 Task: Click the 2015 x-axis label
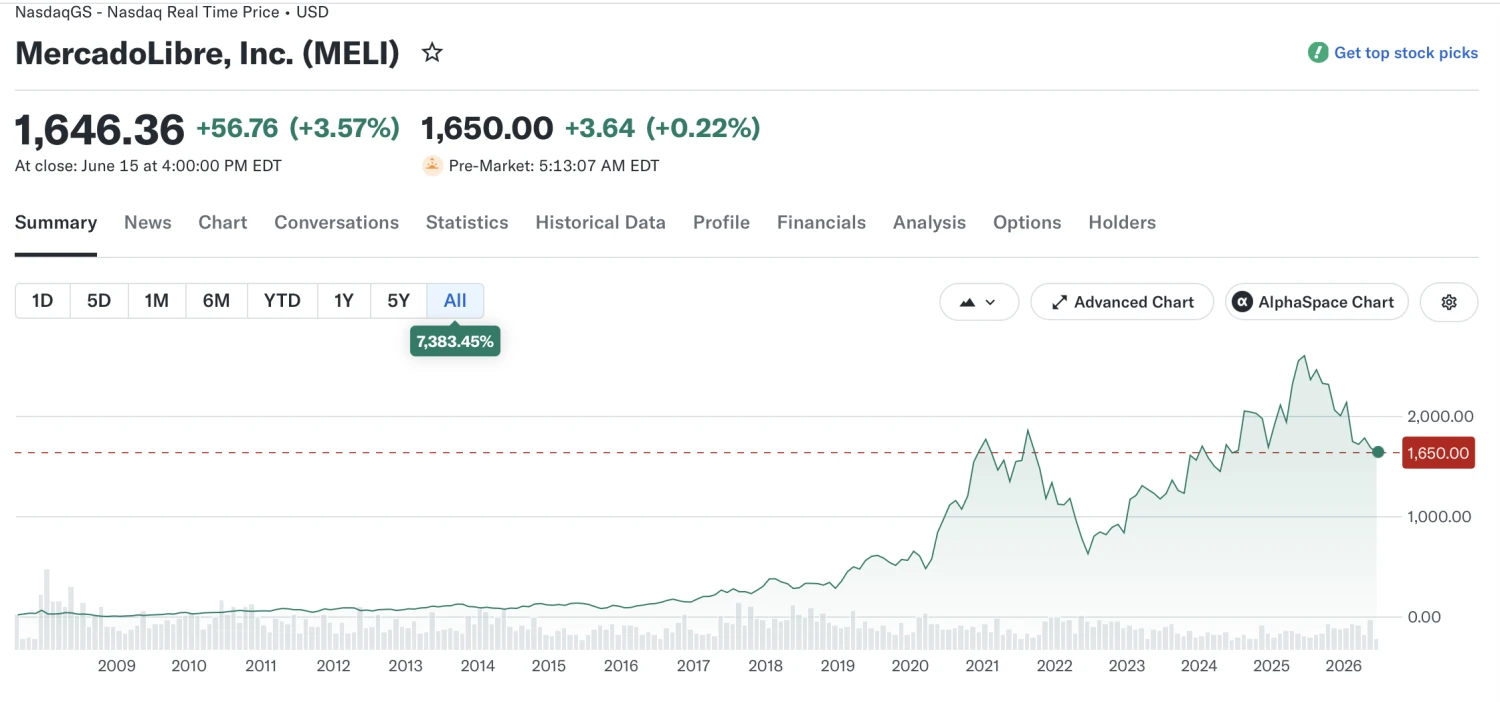pyautogui.click(x=549, y=666)
